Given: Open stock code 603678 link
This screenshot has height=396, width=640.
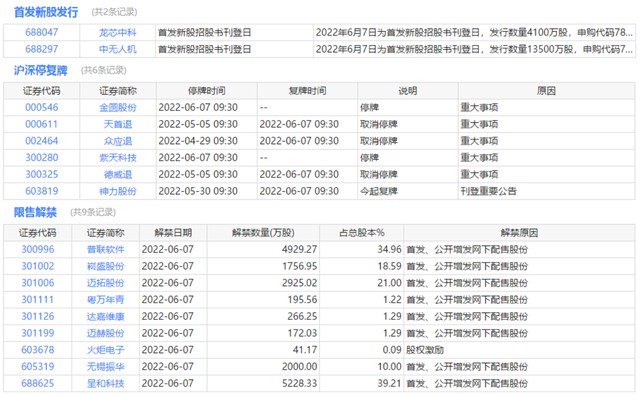Looking at the screenshot, I should (x=38, y=350).
